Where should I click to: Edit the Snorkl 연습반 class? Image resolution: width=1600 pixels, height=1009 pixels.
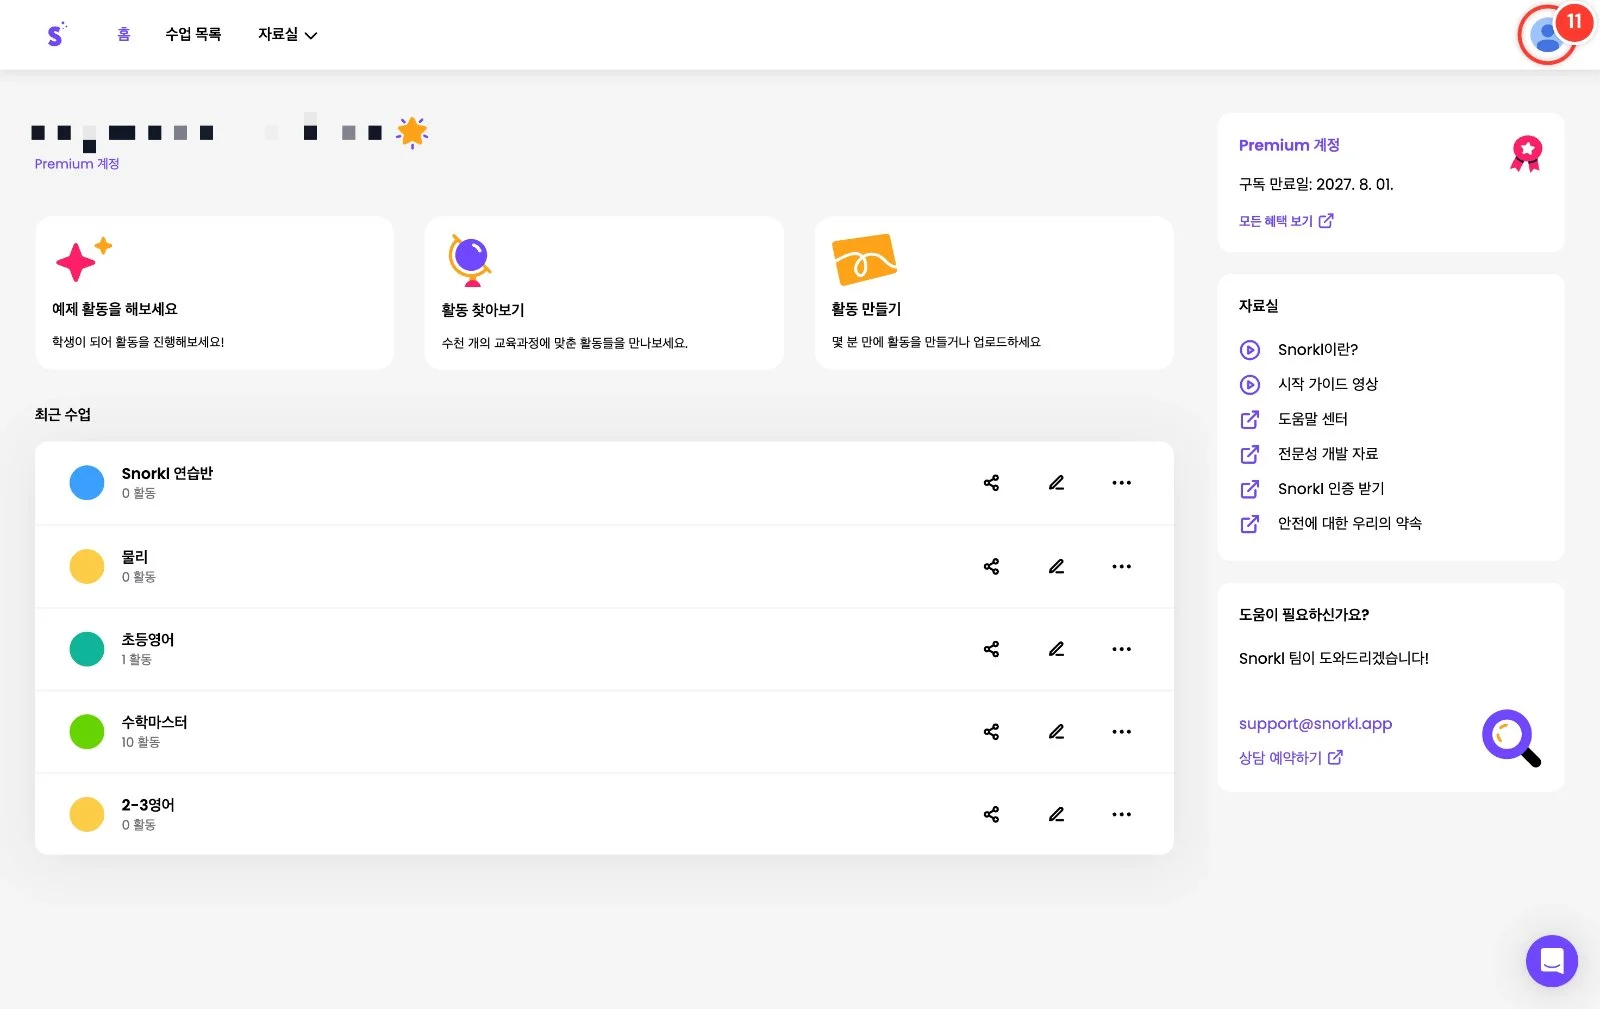click(1056, 483)
